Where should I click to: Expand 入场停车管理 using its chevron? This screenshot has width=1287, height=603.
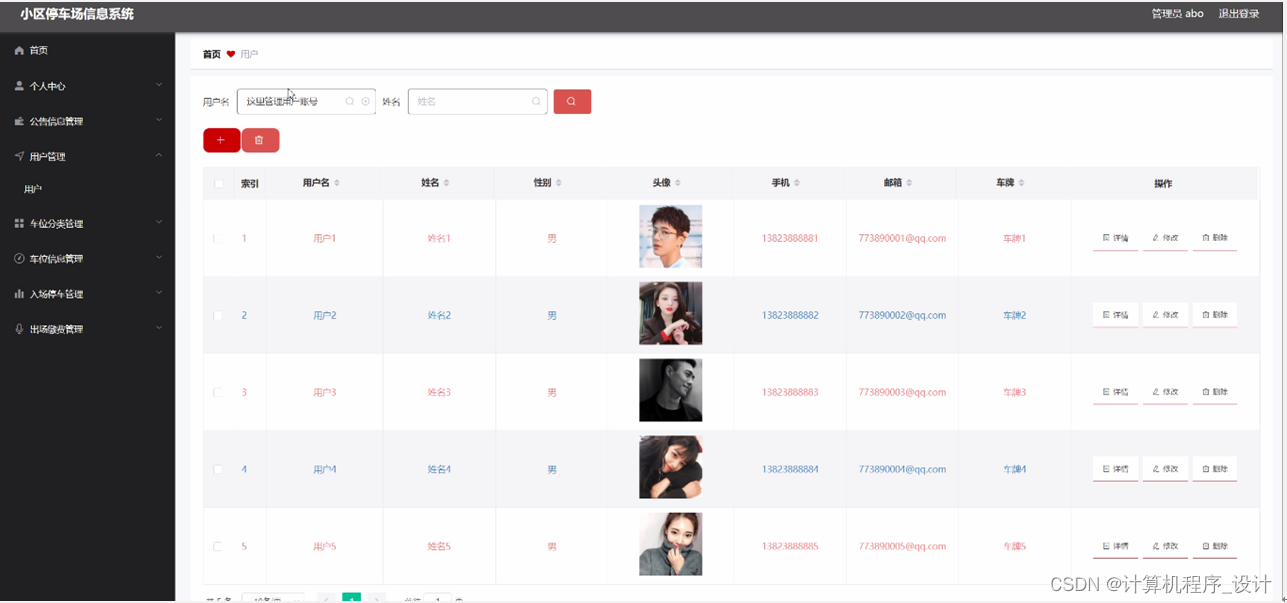tap(159, 293)
